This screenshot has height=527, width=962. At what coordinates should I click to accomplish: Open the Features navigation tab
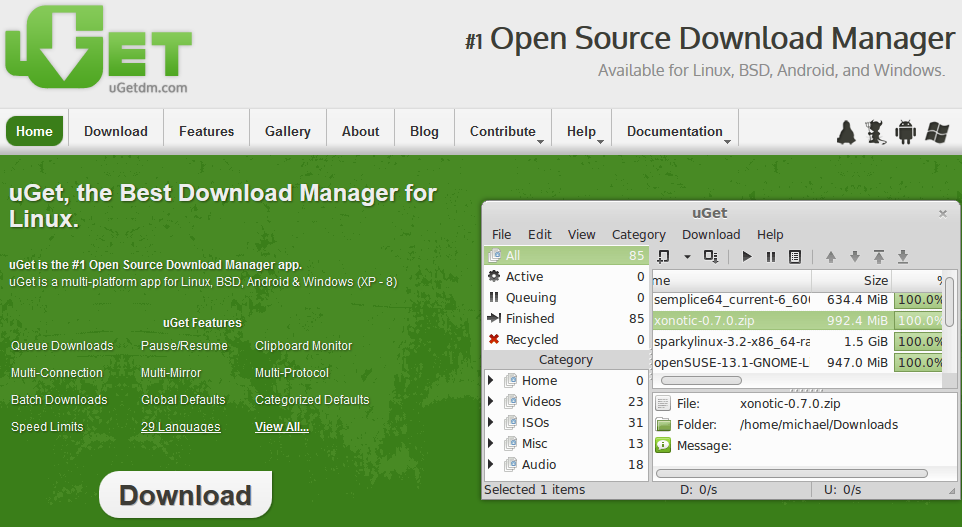click(207, 131)
